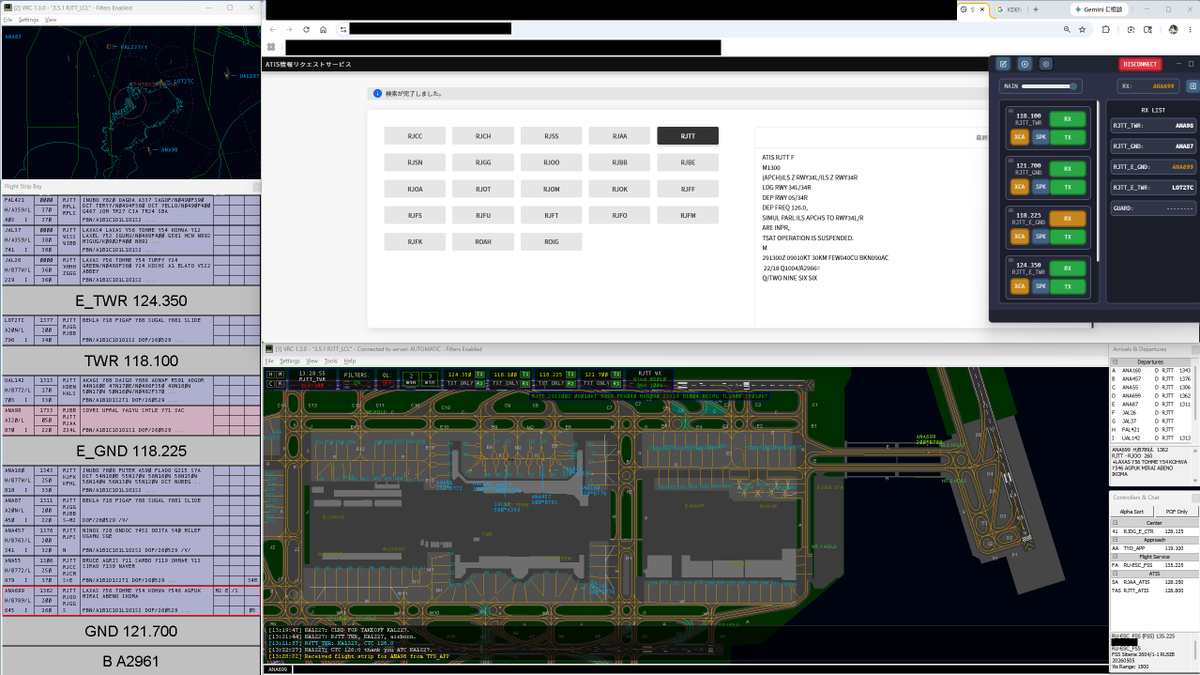Bookmark page with star icon
This screenshot has height=675, width=1200.
click(1082, 29)
